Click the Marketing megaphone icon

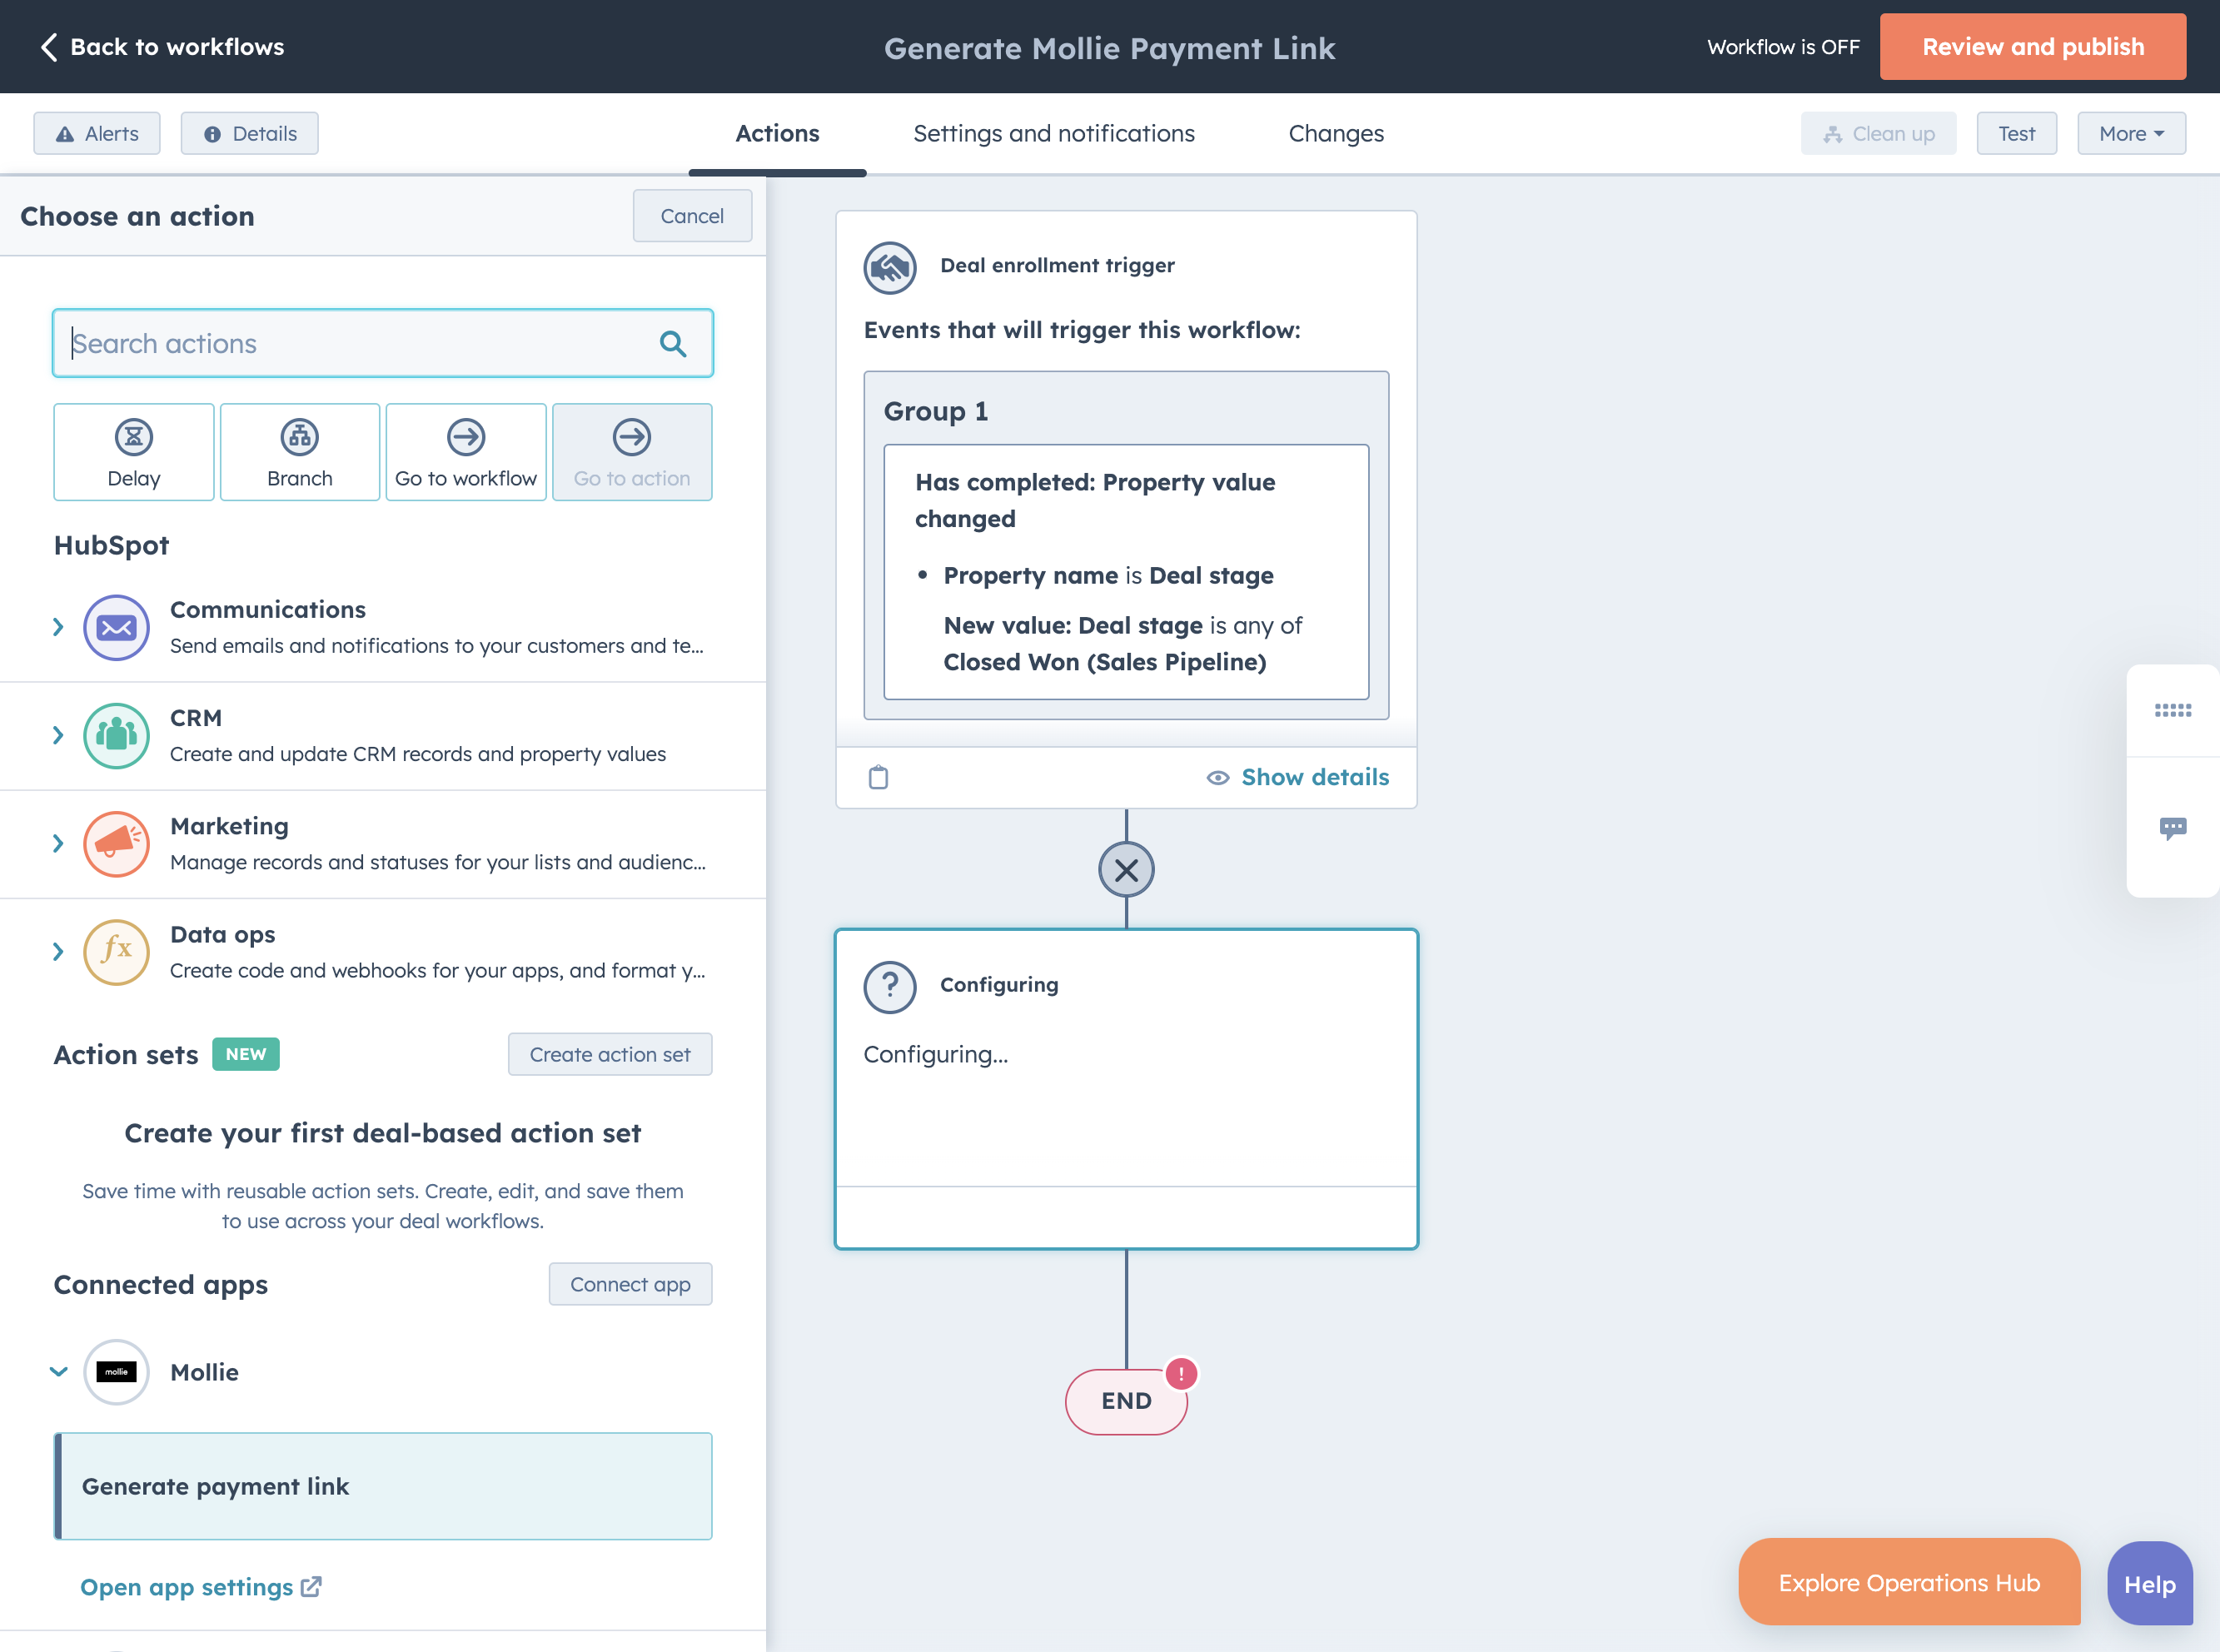pos(116,844)
